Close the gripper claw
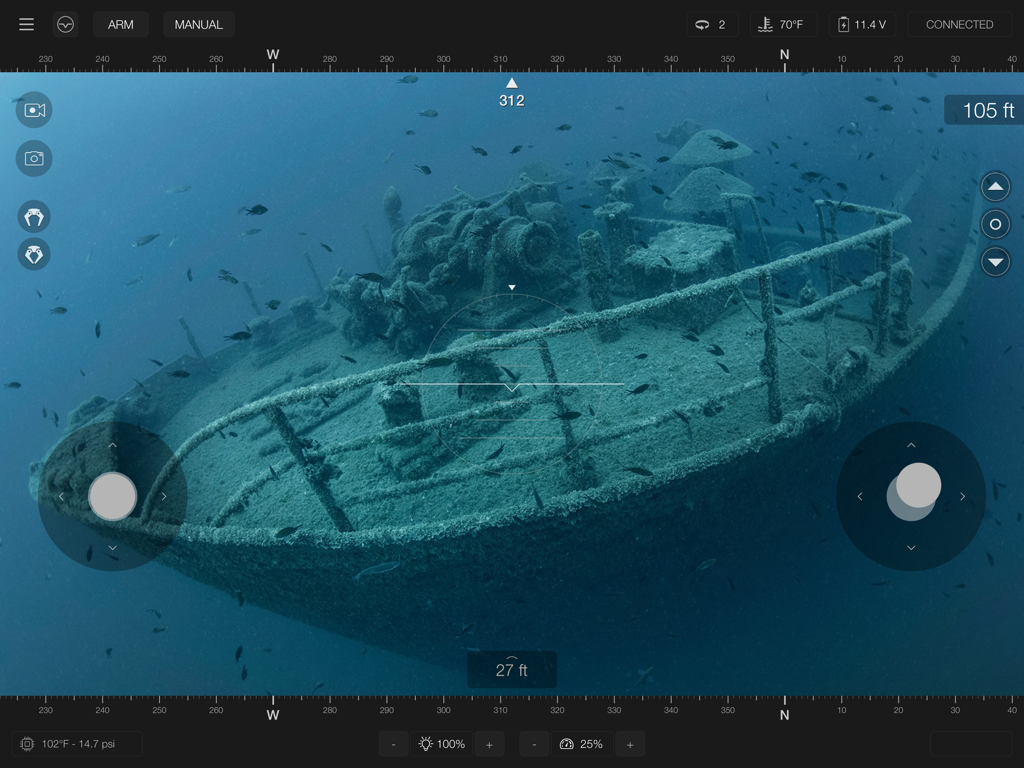The width and height of the screenshot is (1024, 768). 34,254
